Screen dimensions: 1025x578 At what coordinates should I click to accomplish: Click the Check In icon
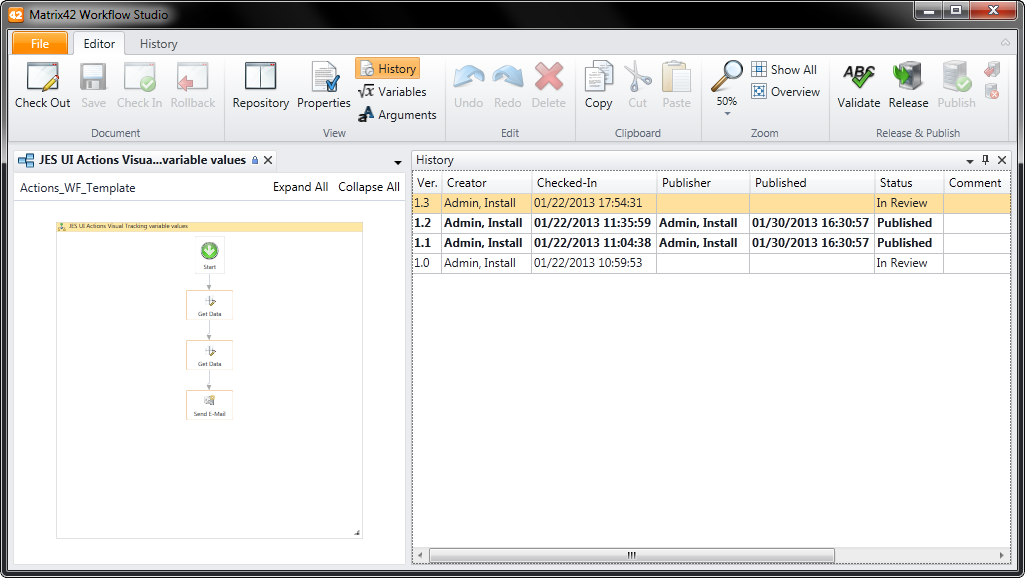139,76
